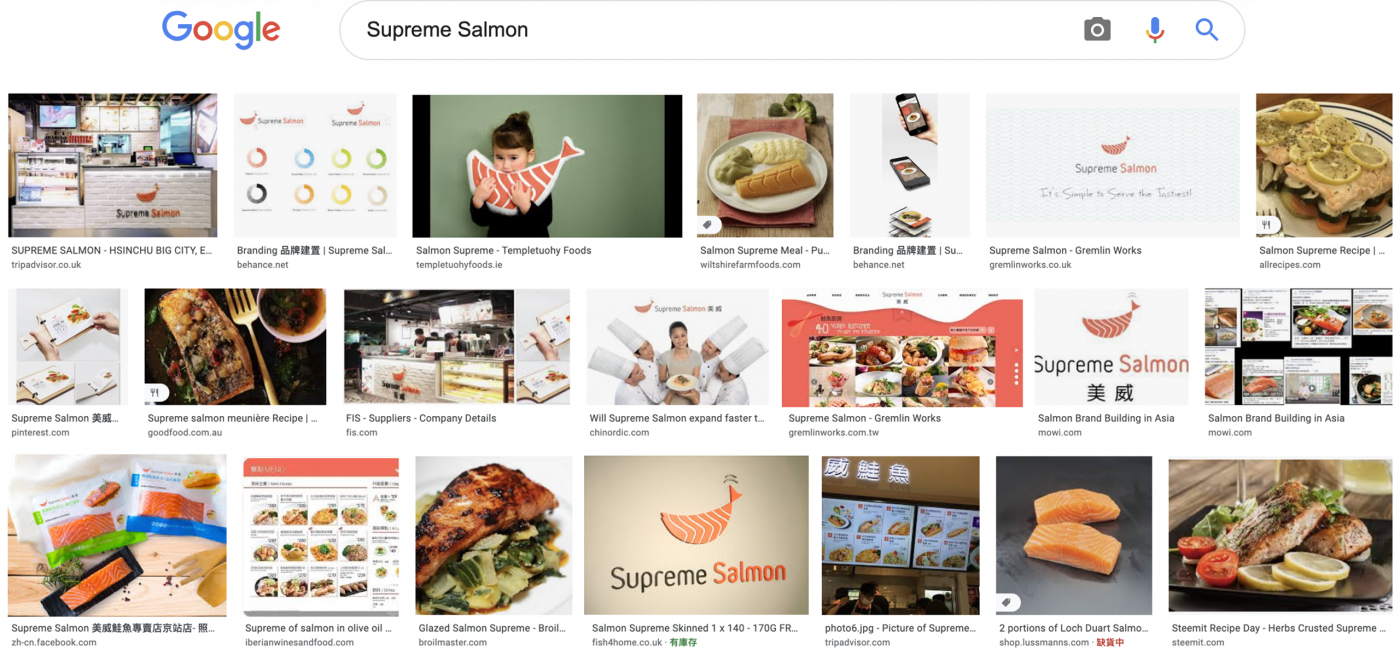
Task: Click product tag icon on Salmon Supreme Meal image
Action: pyautogui.click(x=707, y=225)
